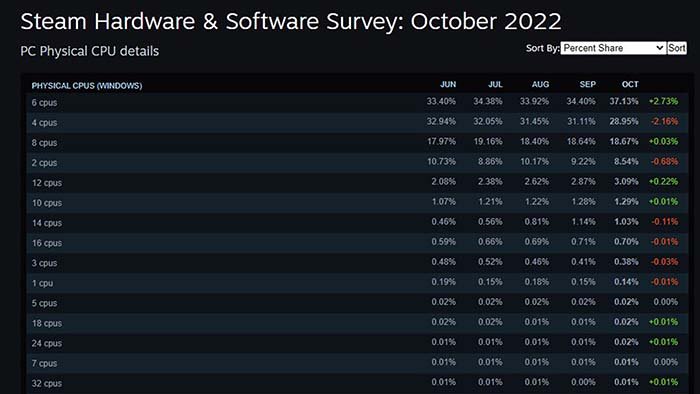Select the 4 cpus row

[x=357, y=122]
